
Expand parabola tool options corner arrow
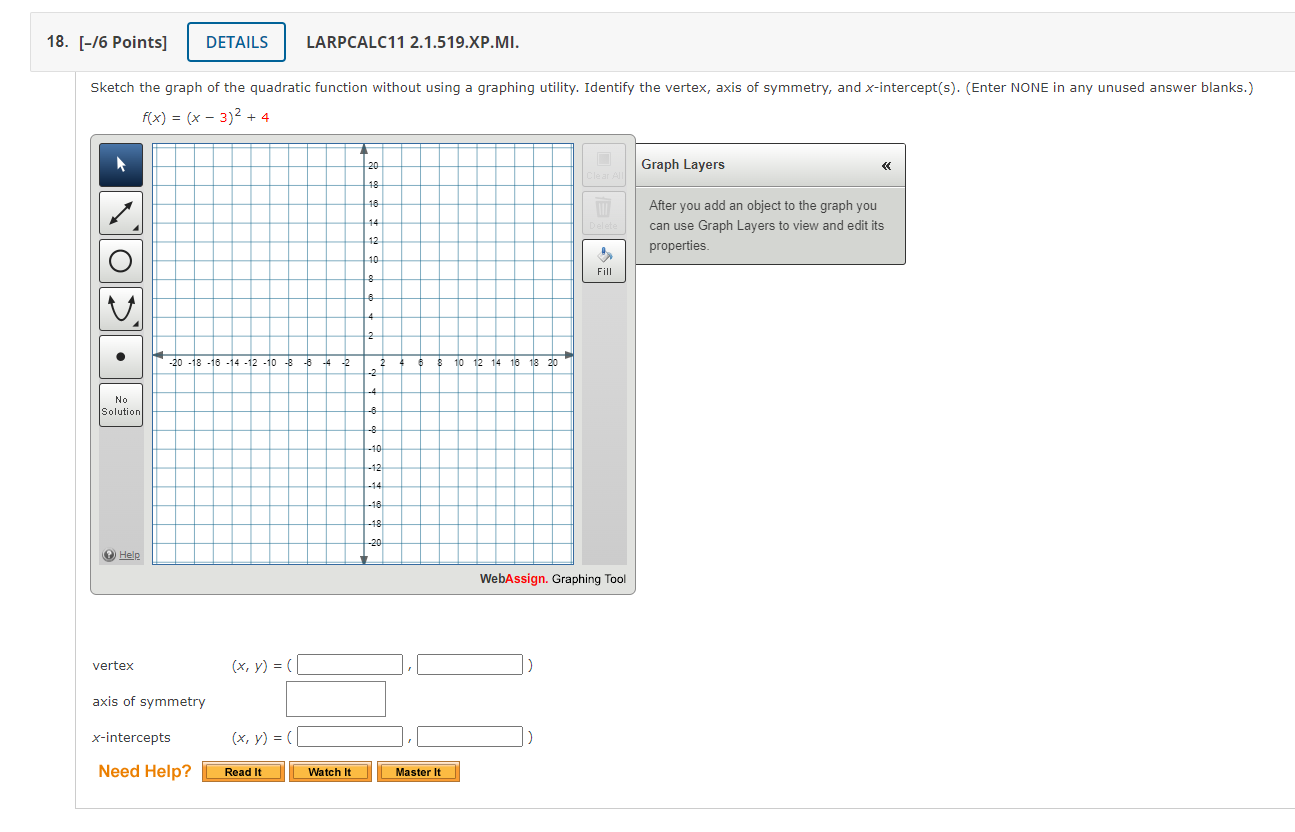tap(137, 325)
